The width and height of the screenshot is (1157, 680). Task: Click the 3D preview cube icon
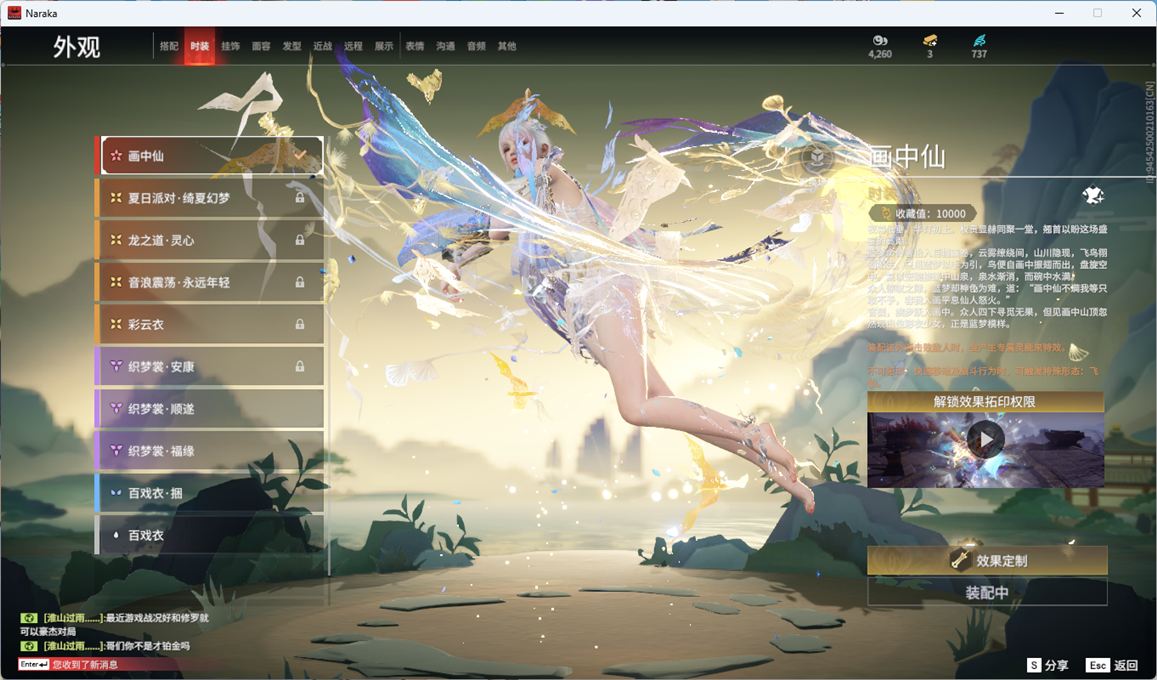[x=816, y=158]
